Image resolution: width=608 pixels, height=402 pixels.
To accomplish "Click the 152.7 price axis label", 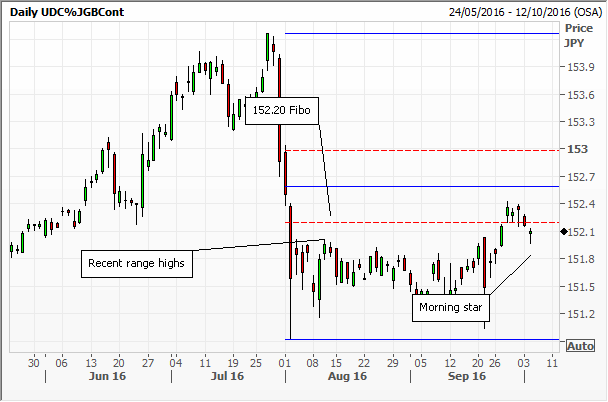I will coord(581,177).
